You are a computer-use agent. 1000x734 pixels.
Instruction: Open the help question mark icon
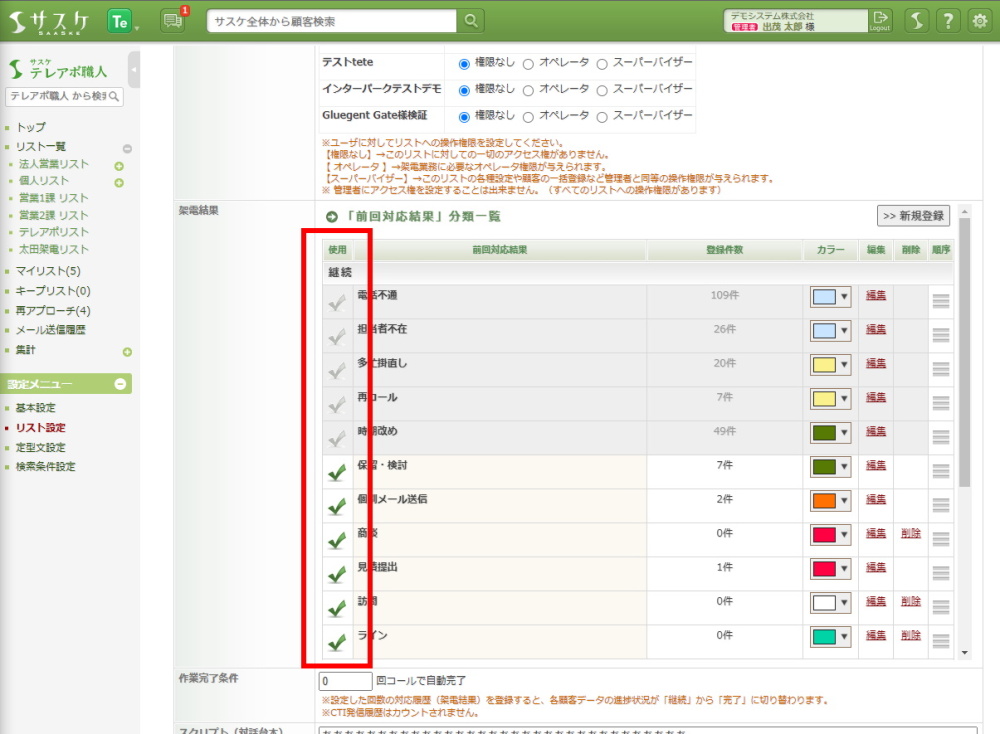[x=948, y=21]
